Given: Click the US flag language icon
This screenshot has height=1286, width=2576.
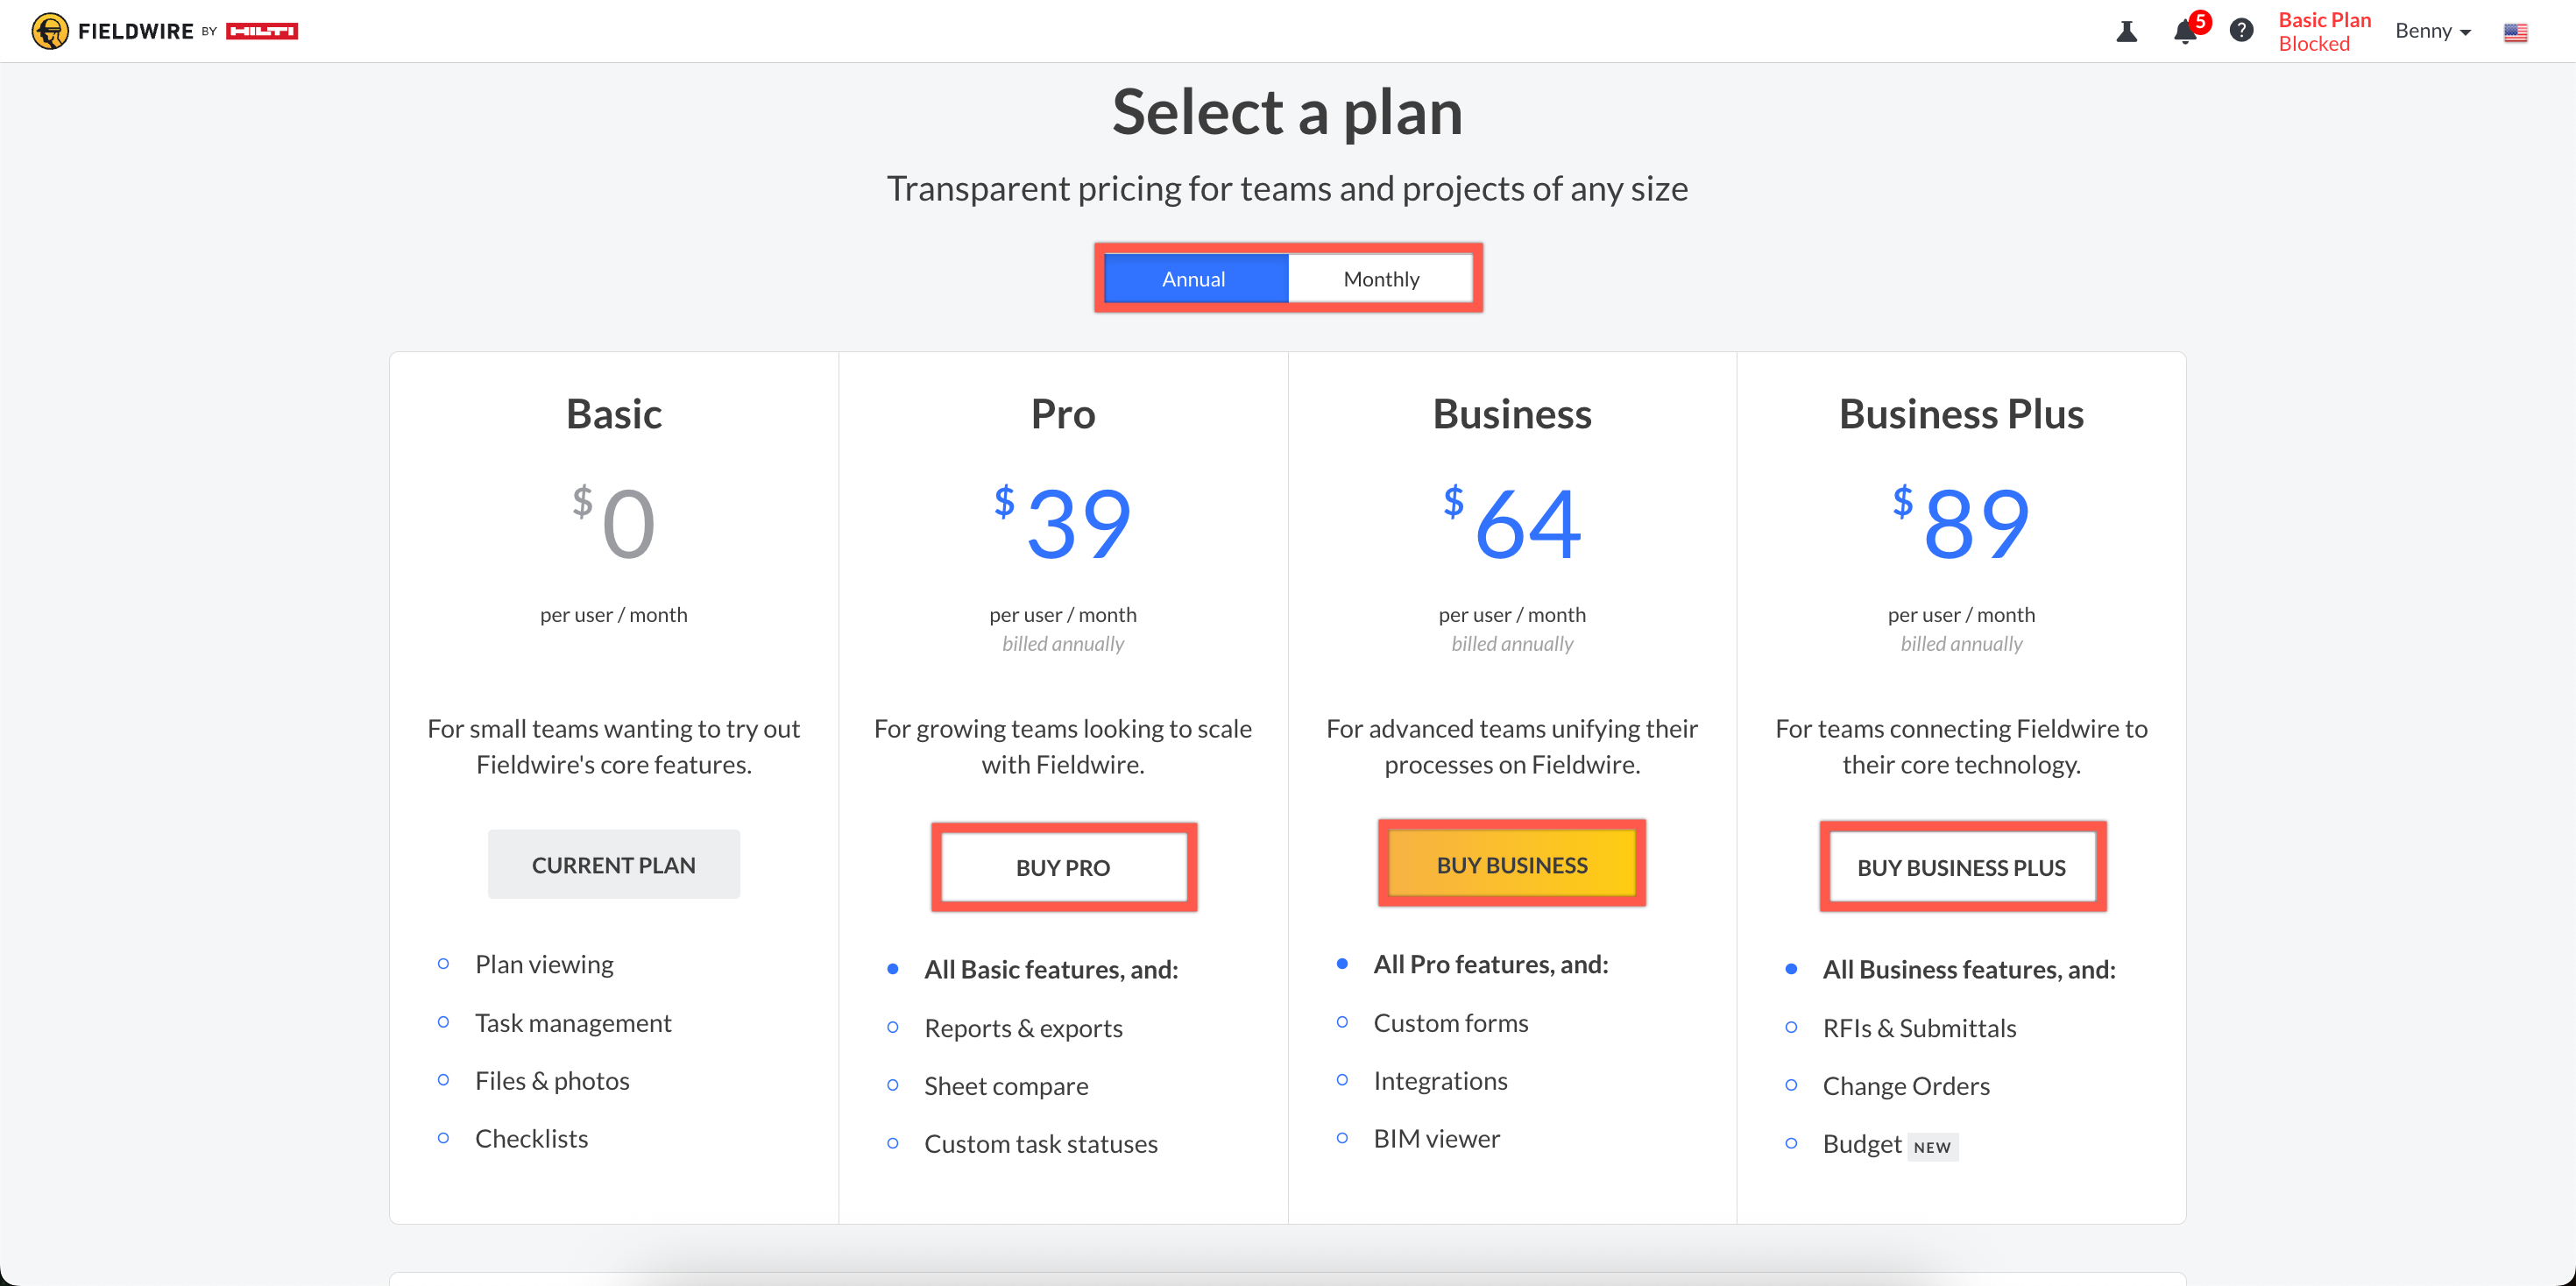Looking at the screenshot, I should pos(2515,32).
